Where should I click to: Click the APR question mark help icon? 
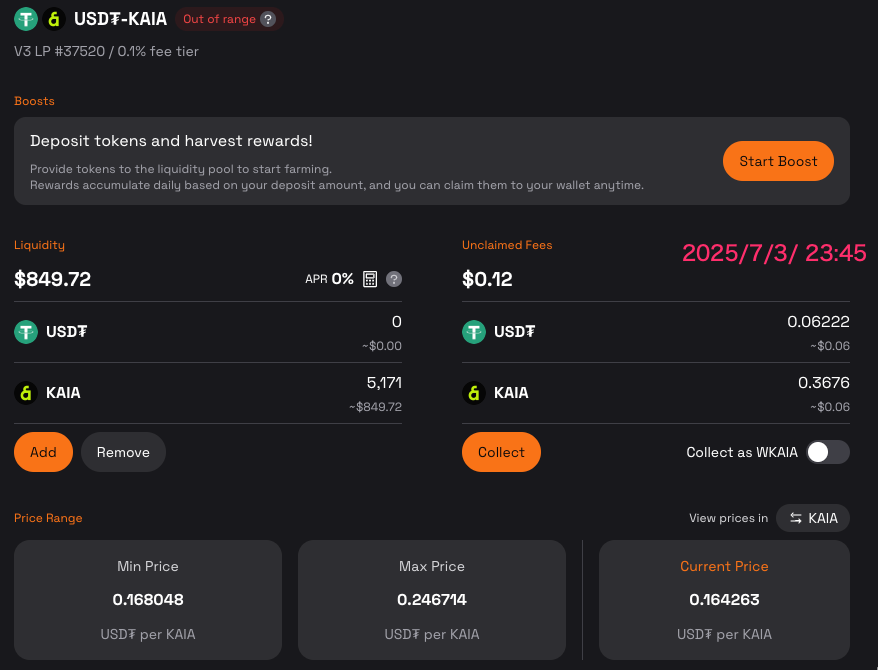click(394, 279)
